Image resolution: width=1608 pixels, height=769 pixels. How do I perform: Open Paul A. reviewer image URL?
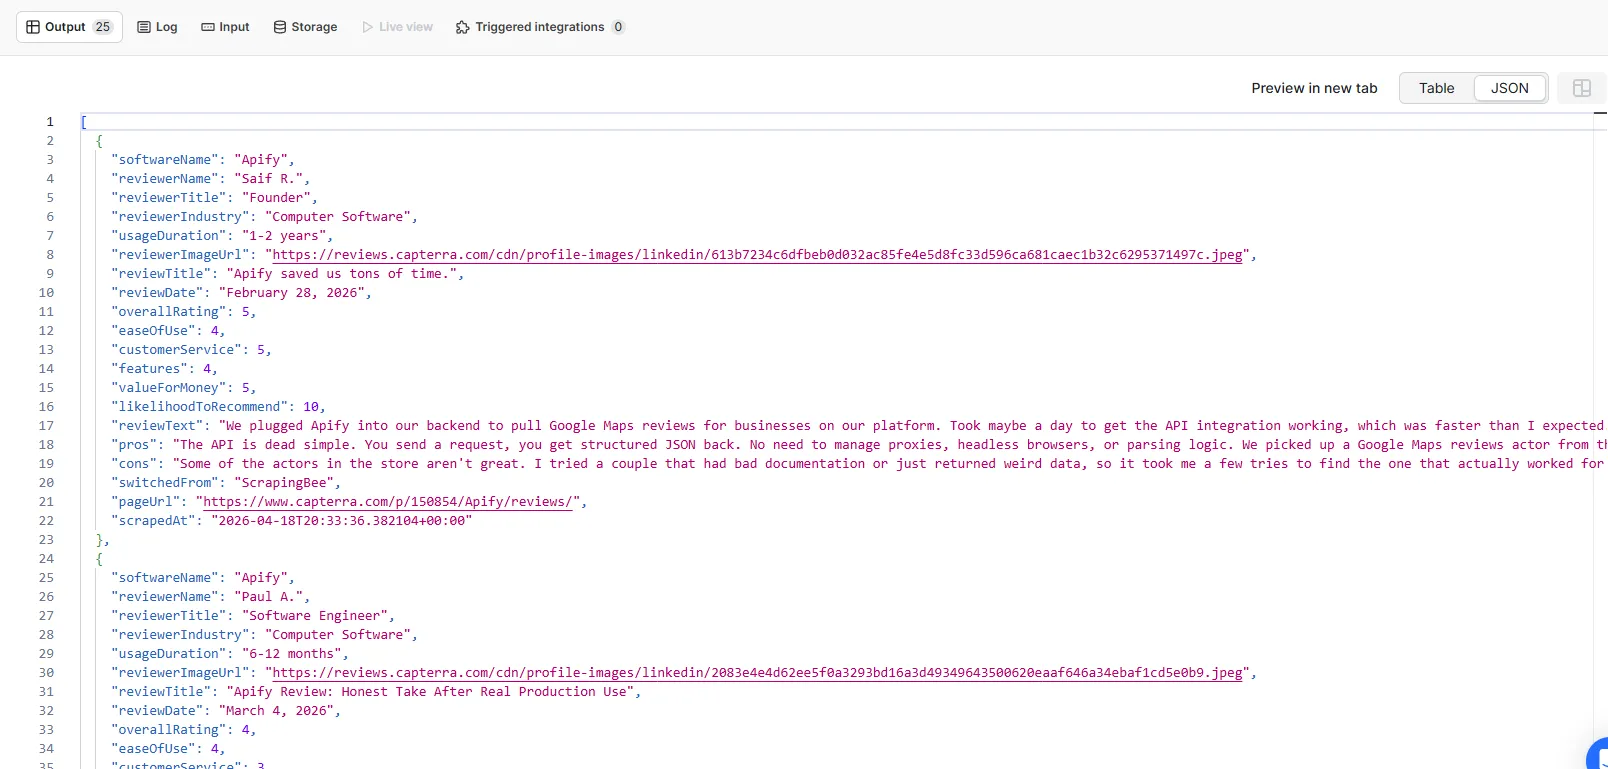[757, 673]
